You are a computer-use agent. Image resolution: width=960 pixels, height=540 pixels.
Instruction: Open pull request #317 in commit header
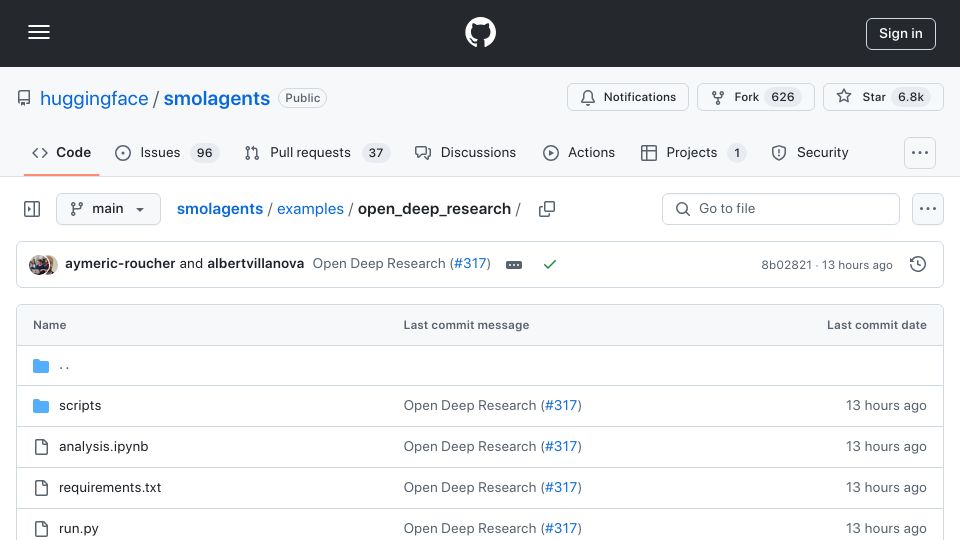pyautogui.click(x=470, y=263)
